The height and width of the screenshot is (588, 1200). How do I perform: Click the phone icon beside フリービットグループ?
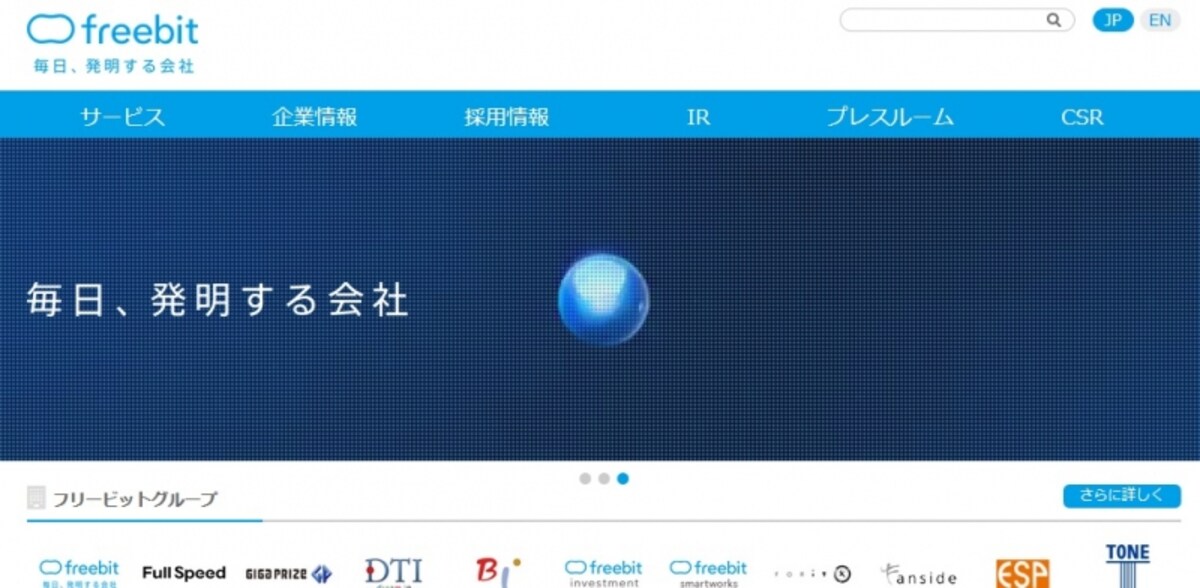[x=36, y=498]
